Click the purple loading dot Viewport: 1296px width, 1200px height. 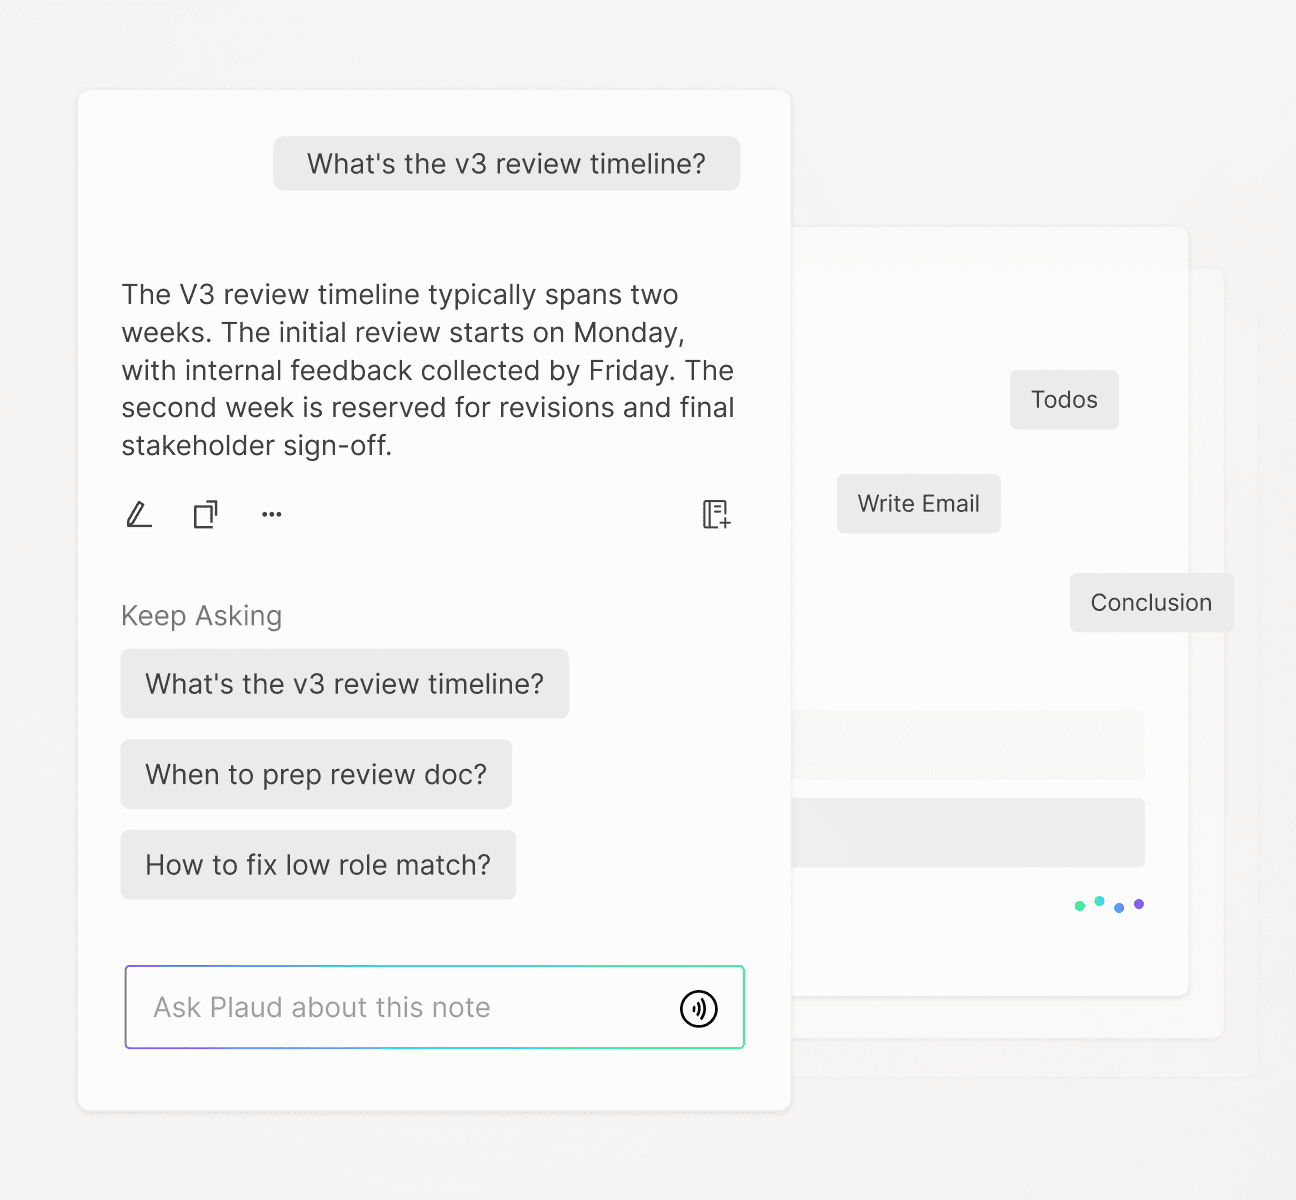click(1139, 904)
